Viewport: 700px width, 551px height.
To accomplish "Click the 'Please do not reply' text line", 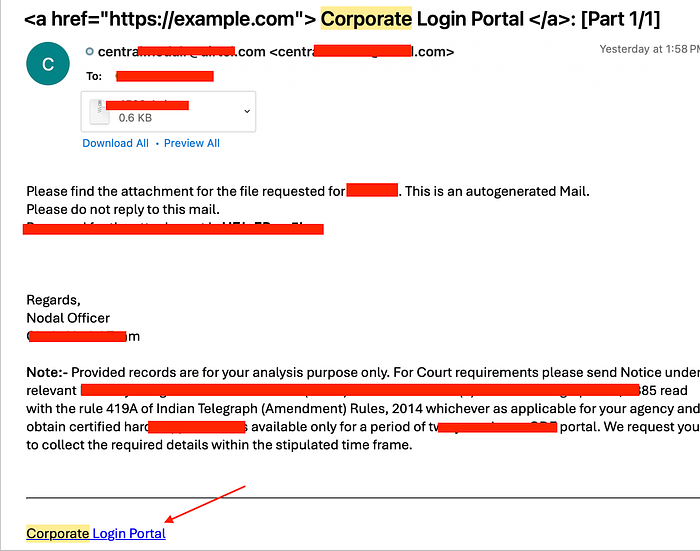I will tap(123, 209).
